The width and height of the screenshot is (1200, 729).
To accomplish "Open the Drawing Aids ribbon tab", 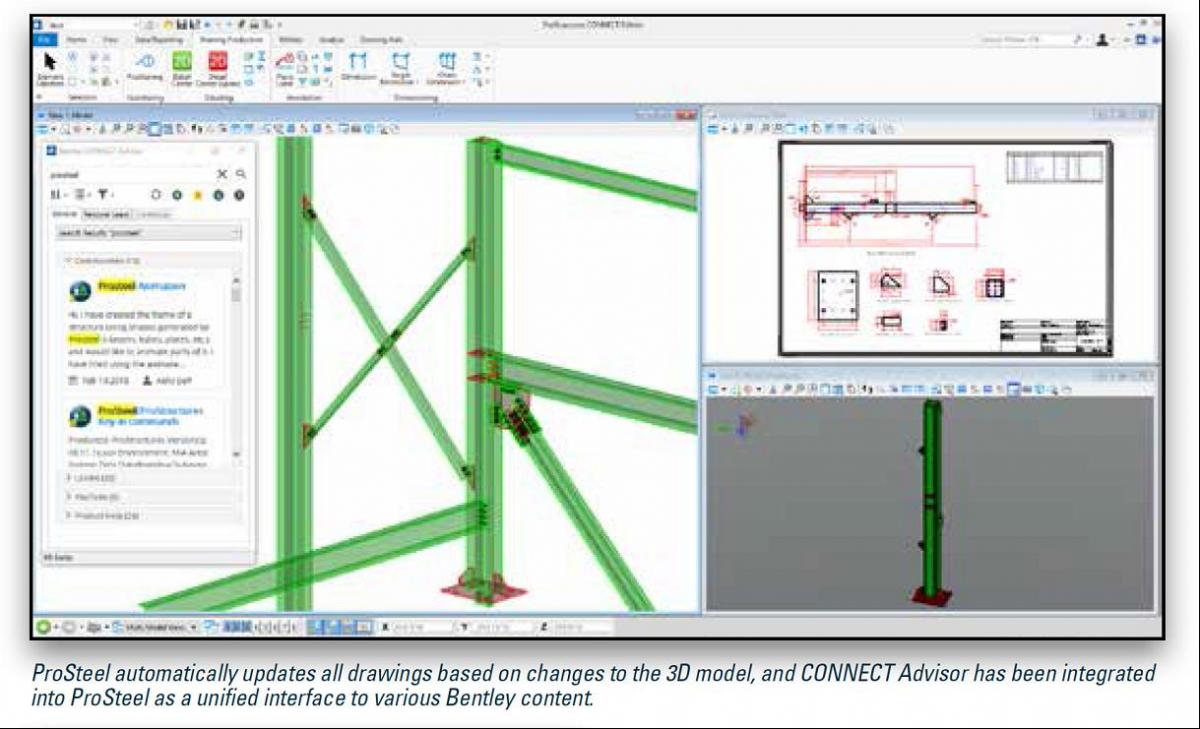I will pos(380,39).
